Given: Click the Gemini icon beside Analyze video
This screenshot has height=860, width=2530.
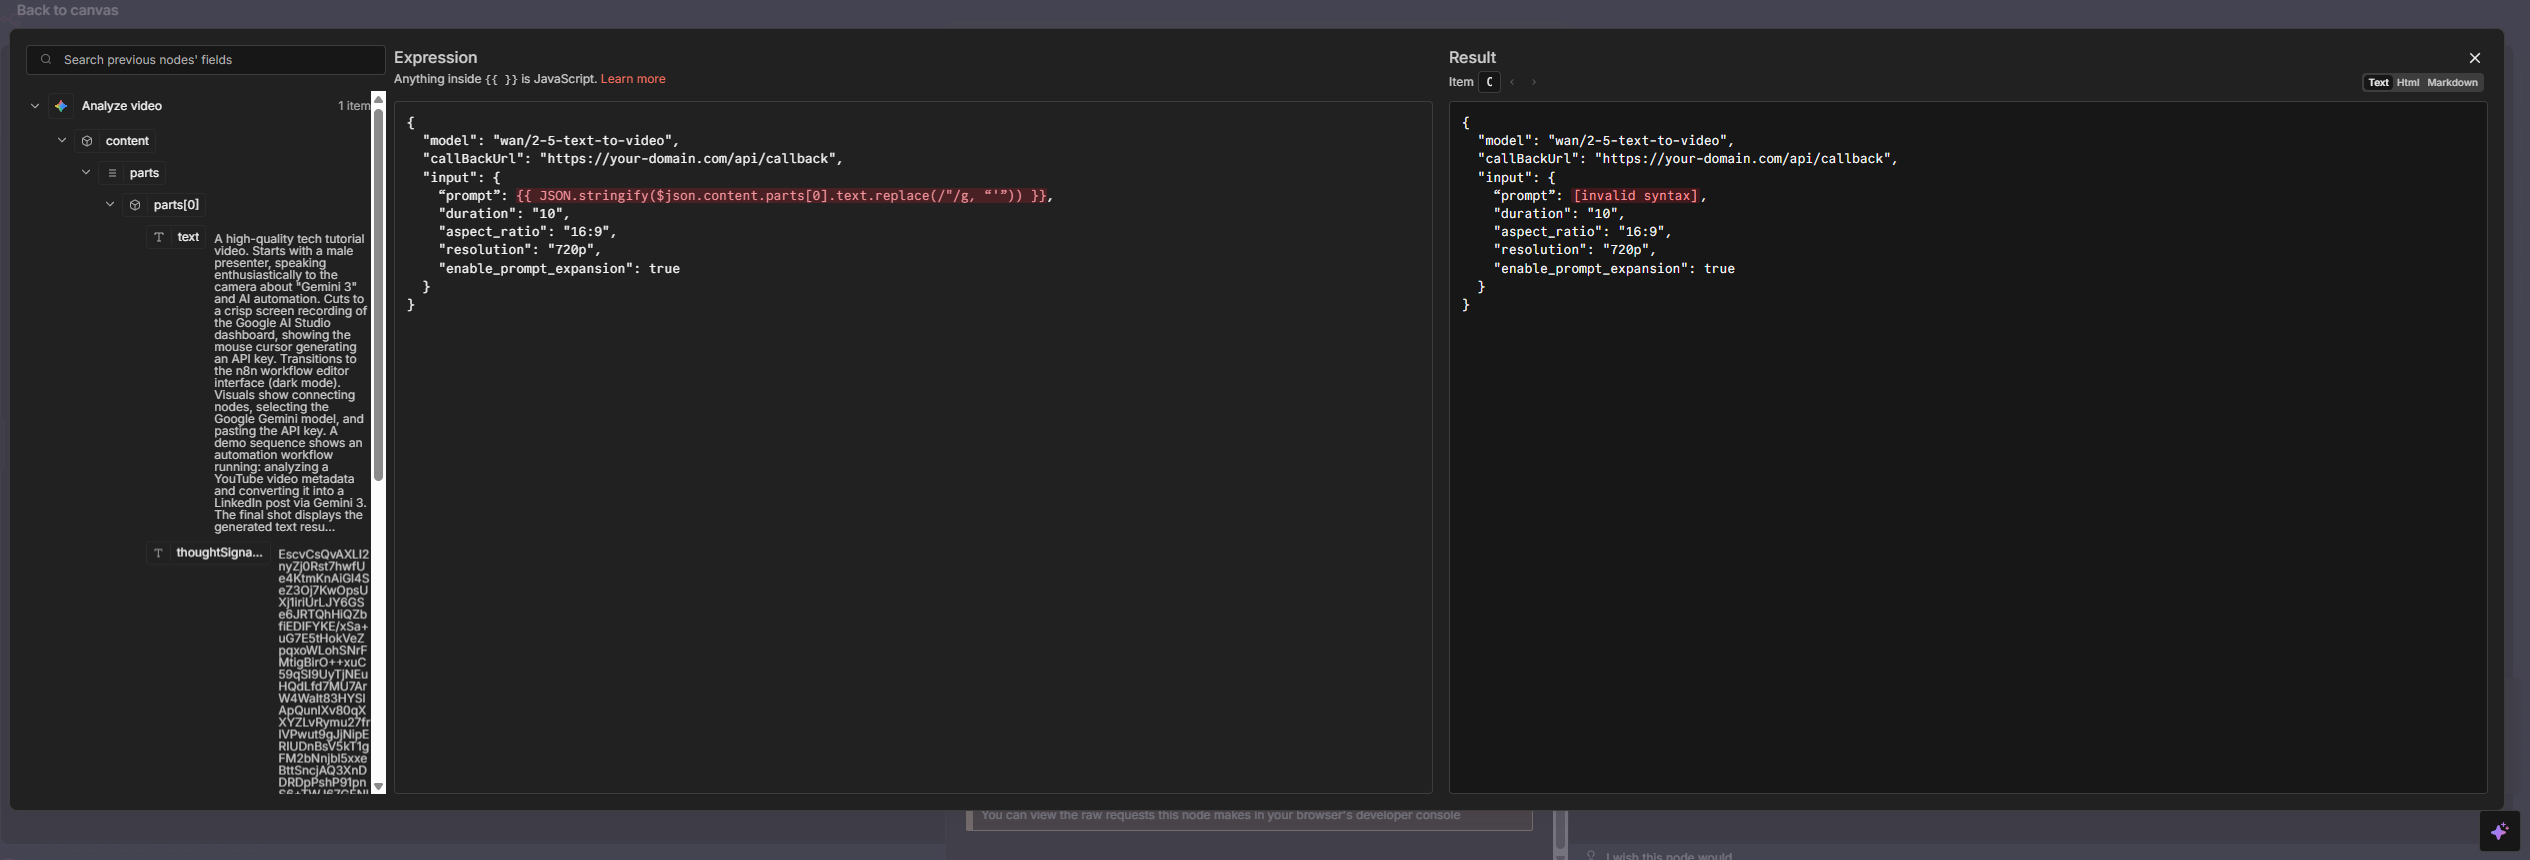Looking at the screenshot, I should coord(61,106).
